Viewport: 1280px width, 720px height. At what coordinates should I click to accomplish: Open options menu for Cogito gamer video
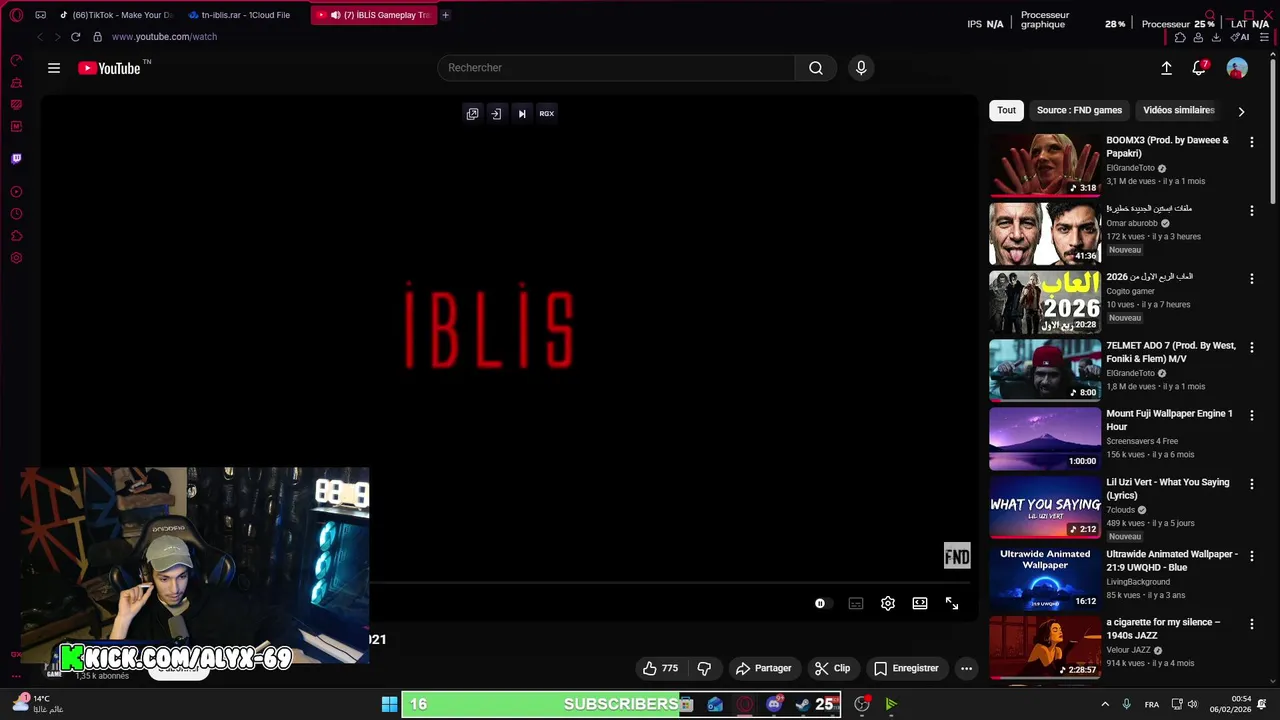[1251, 279]
